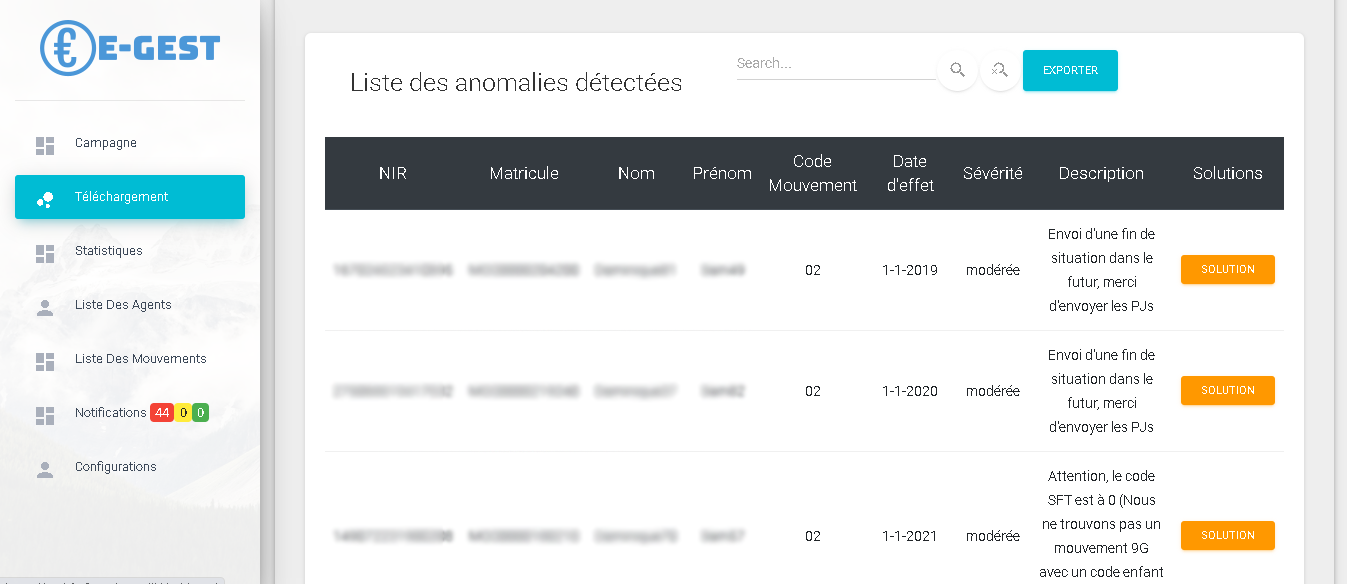Open the Notifications menu entry

click(110, 413)
